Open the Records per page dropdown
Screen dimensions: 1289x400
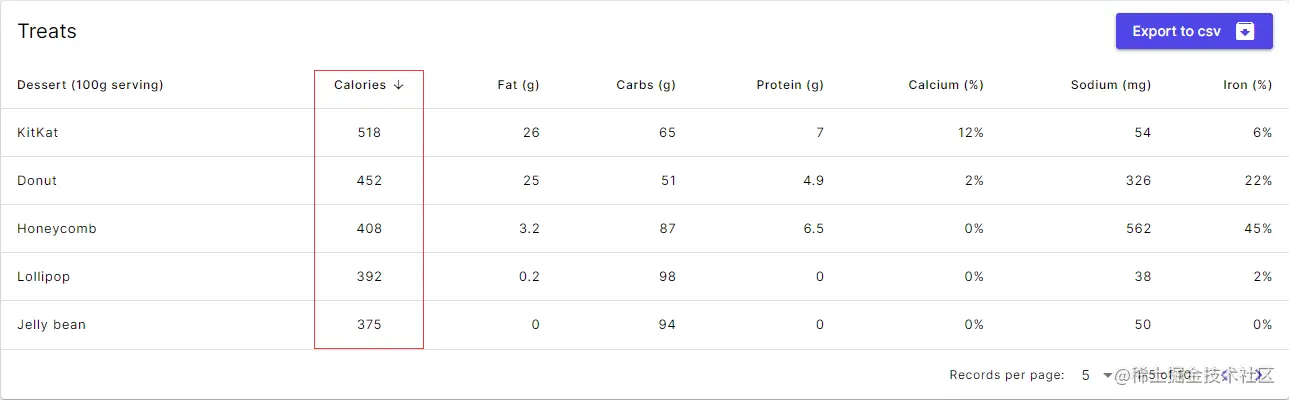click(x=1096, y=375)
